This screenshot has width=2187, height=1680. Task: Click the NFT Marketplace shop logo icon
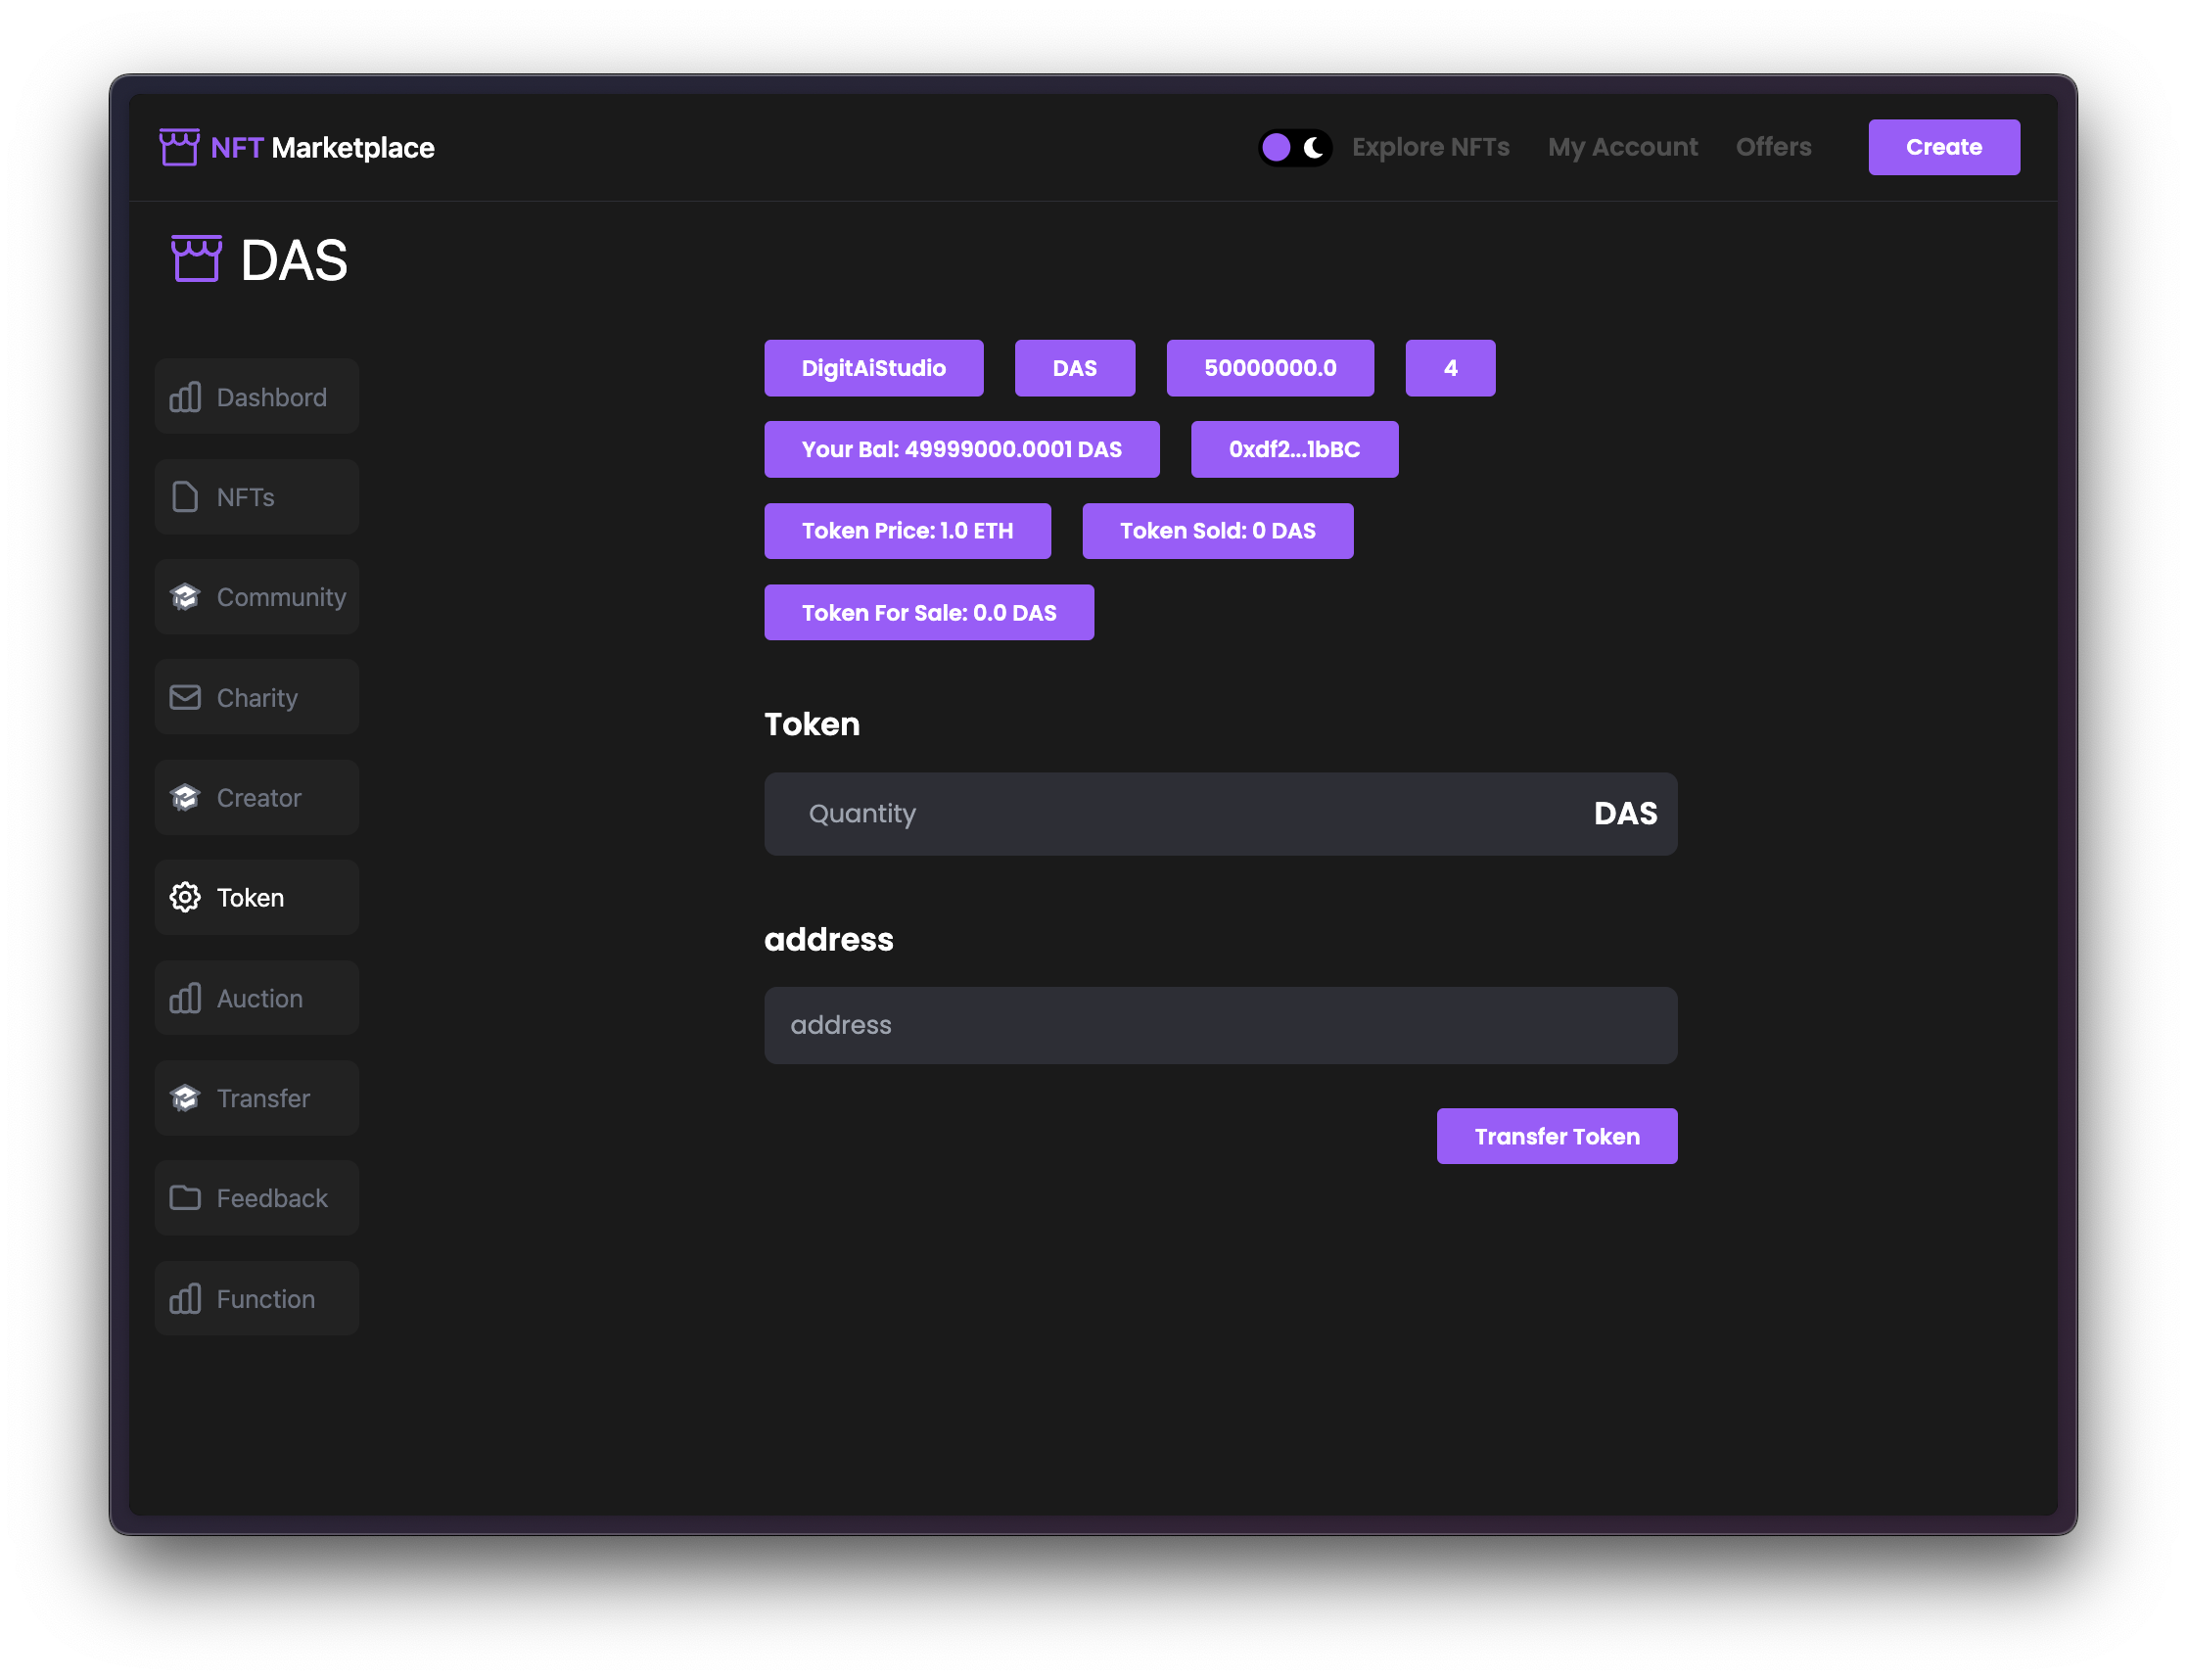tap(179, 147)
